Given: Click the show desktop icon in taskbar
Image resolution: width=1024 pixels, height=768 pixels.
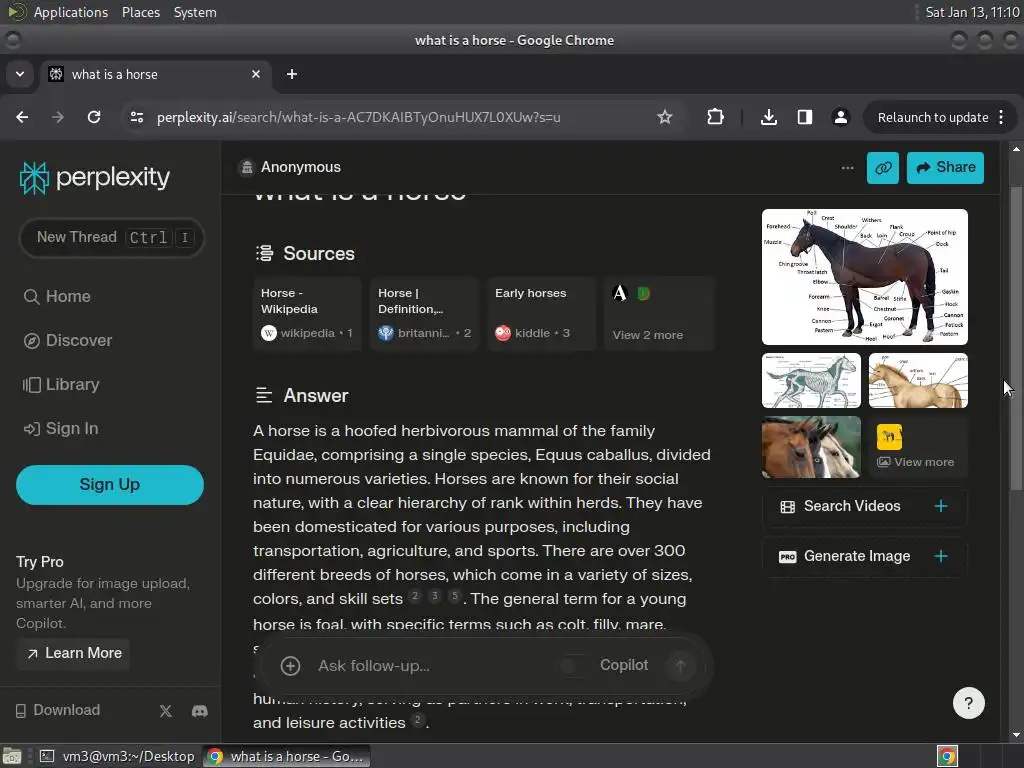Looking at the screenshot, I should [12, 756].
